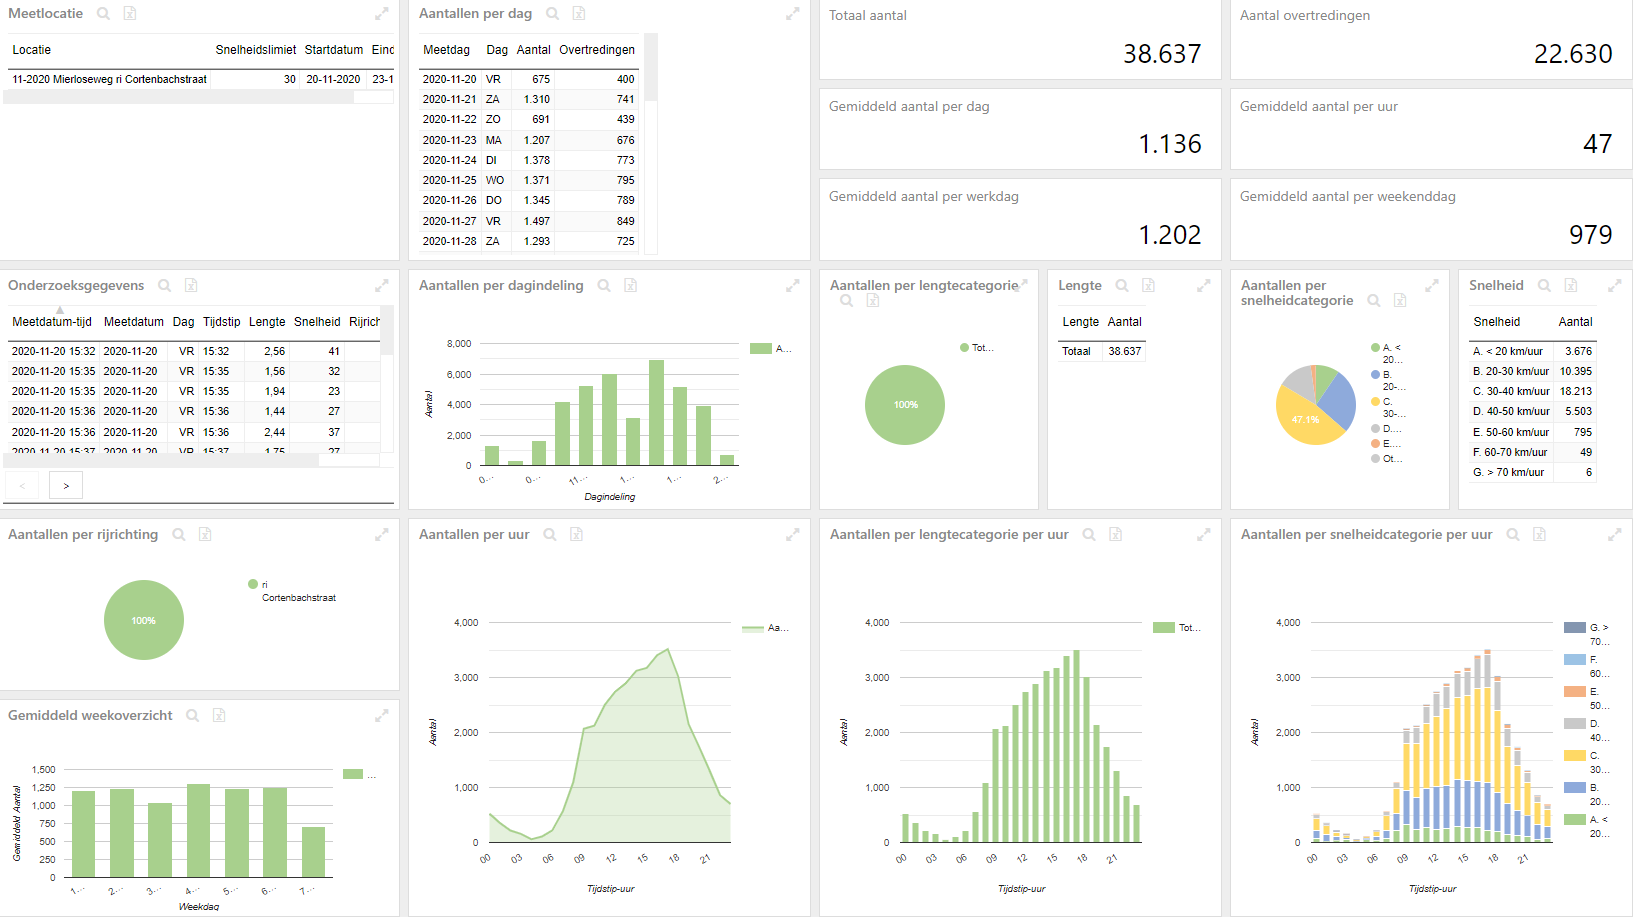Search in the Gemiddeld weekoverzicht panel
The image size is (1633, 917).
pos(192,716)
